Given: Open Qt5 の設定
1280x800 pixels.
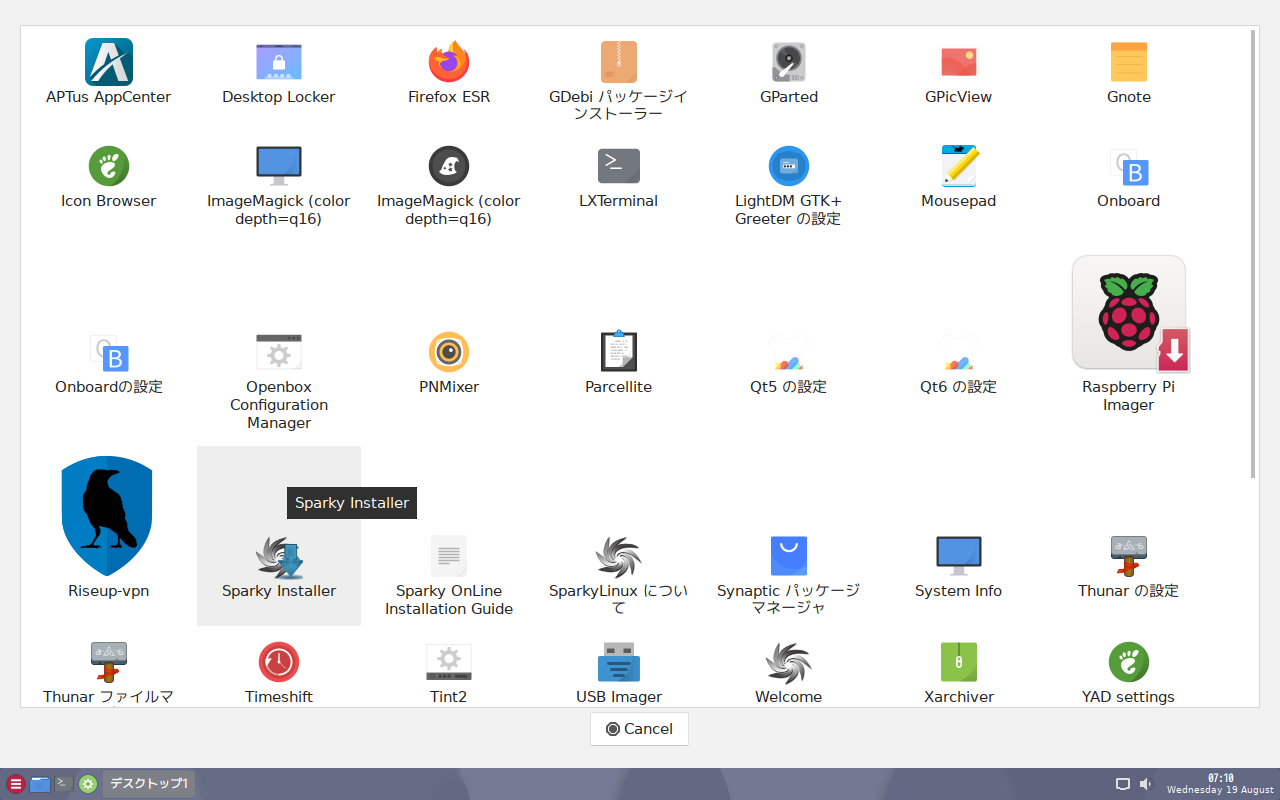Looking at the screenshot, I should [x=789, y=363].
